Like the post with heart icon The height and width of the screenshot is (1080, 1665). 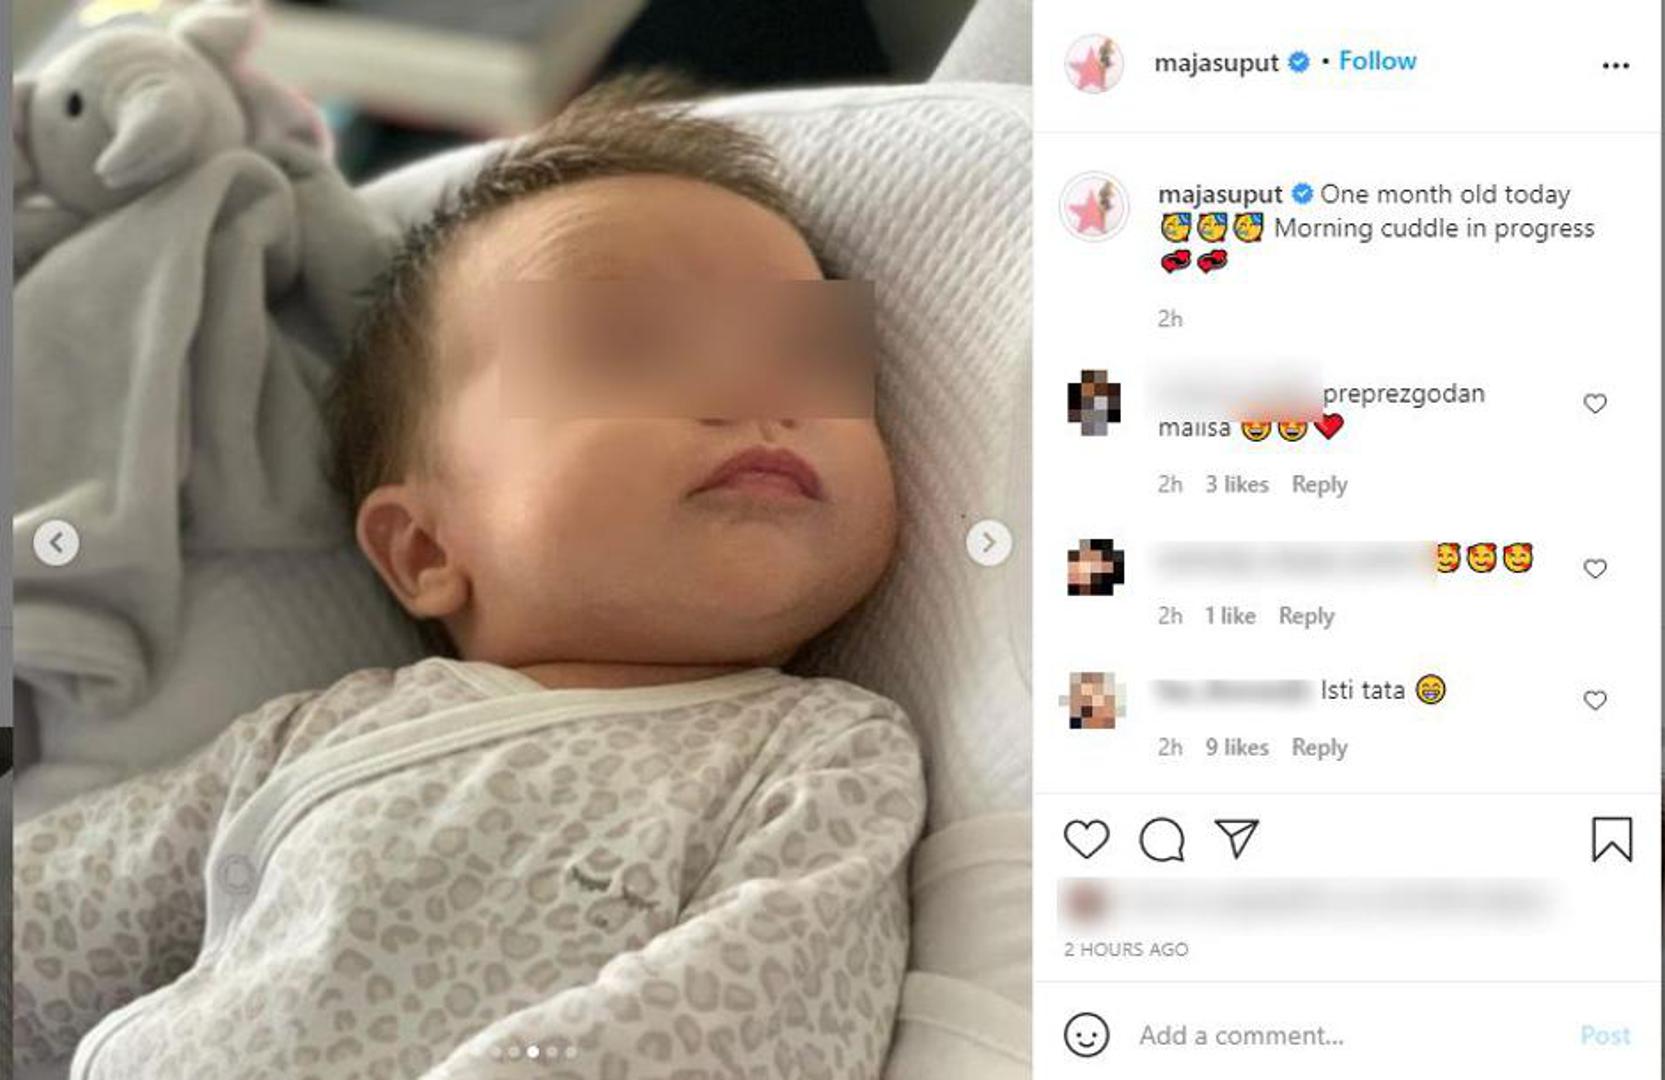point(1086,839)
